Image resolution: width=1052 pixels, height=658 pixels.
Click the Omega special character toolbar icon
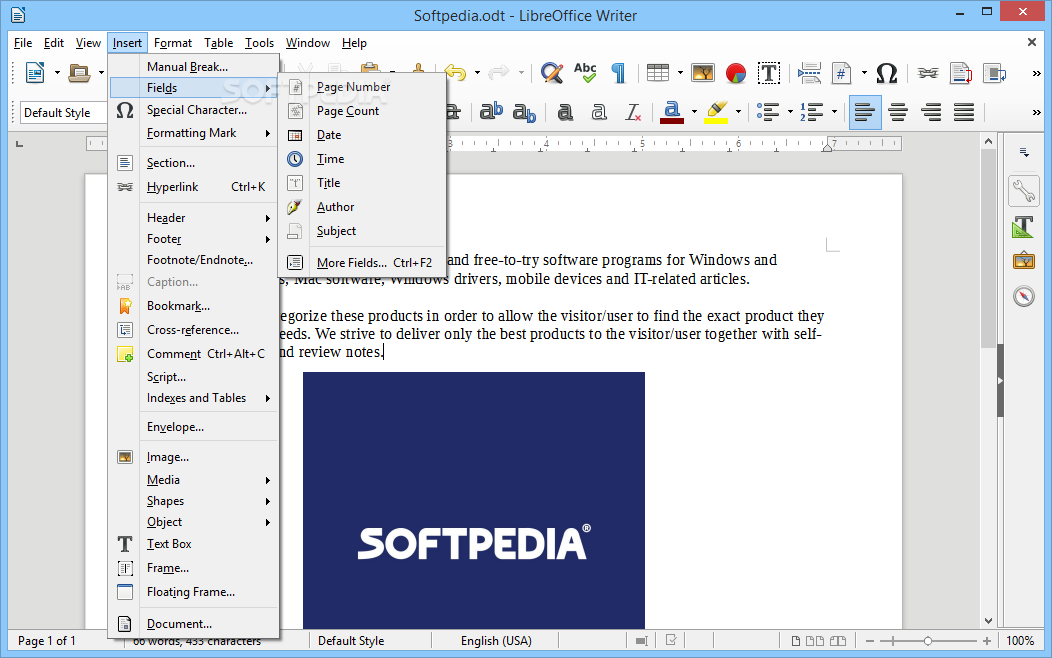point(886,72)
